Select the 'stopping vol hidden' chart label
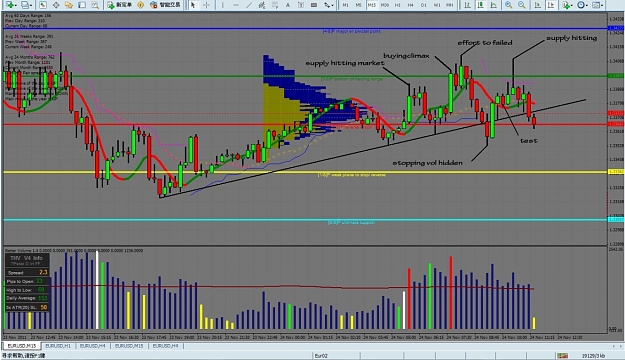Screen dimensions: 625x360 click(x=428, y=163)
